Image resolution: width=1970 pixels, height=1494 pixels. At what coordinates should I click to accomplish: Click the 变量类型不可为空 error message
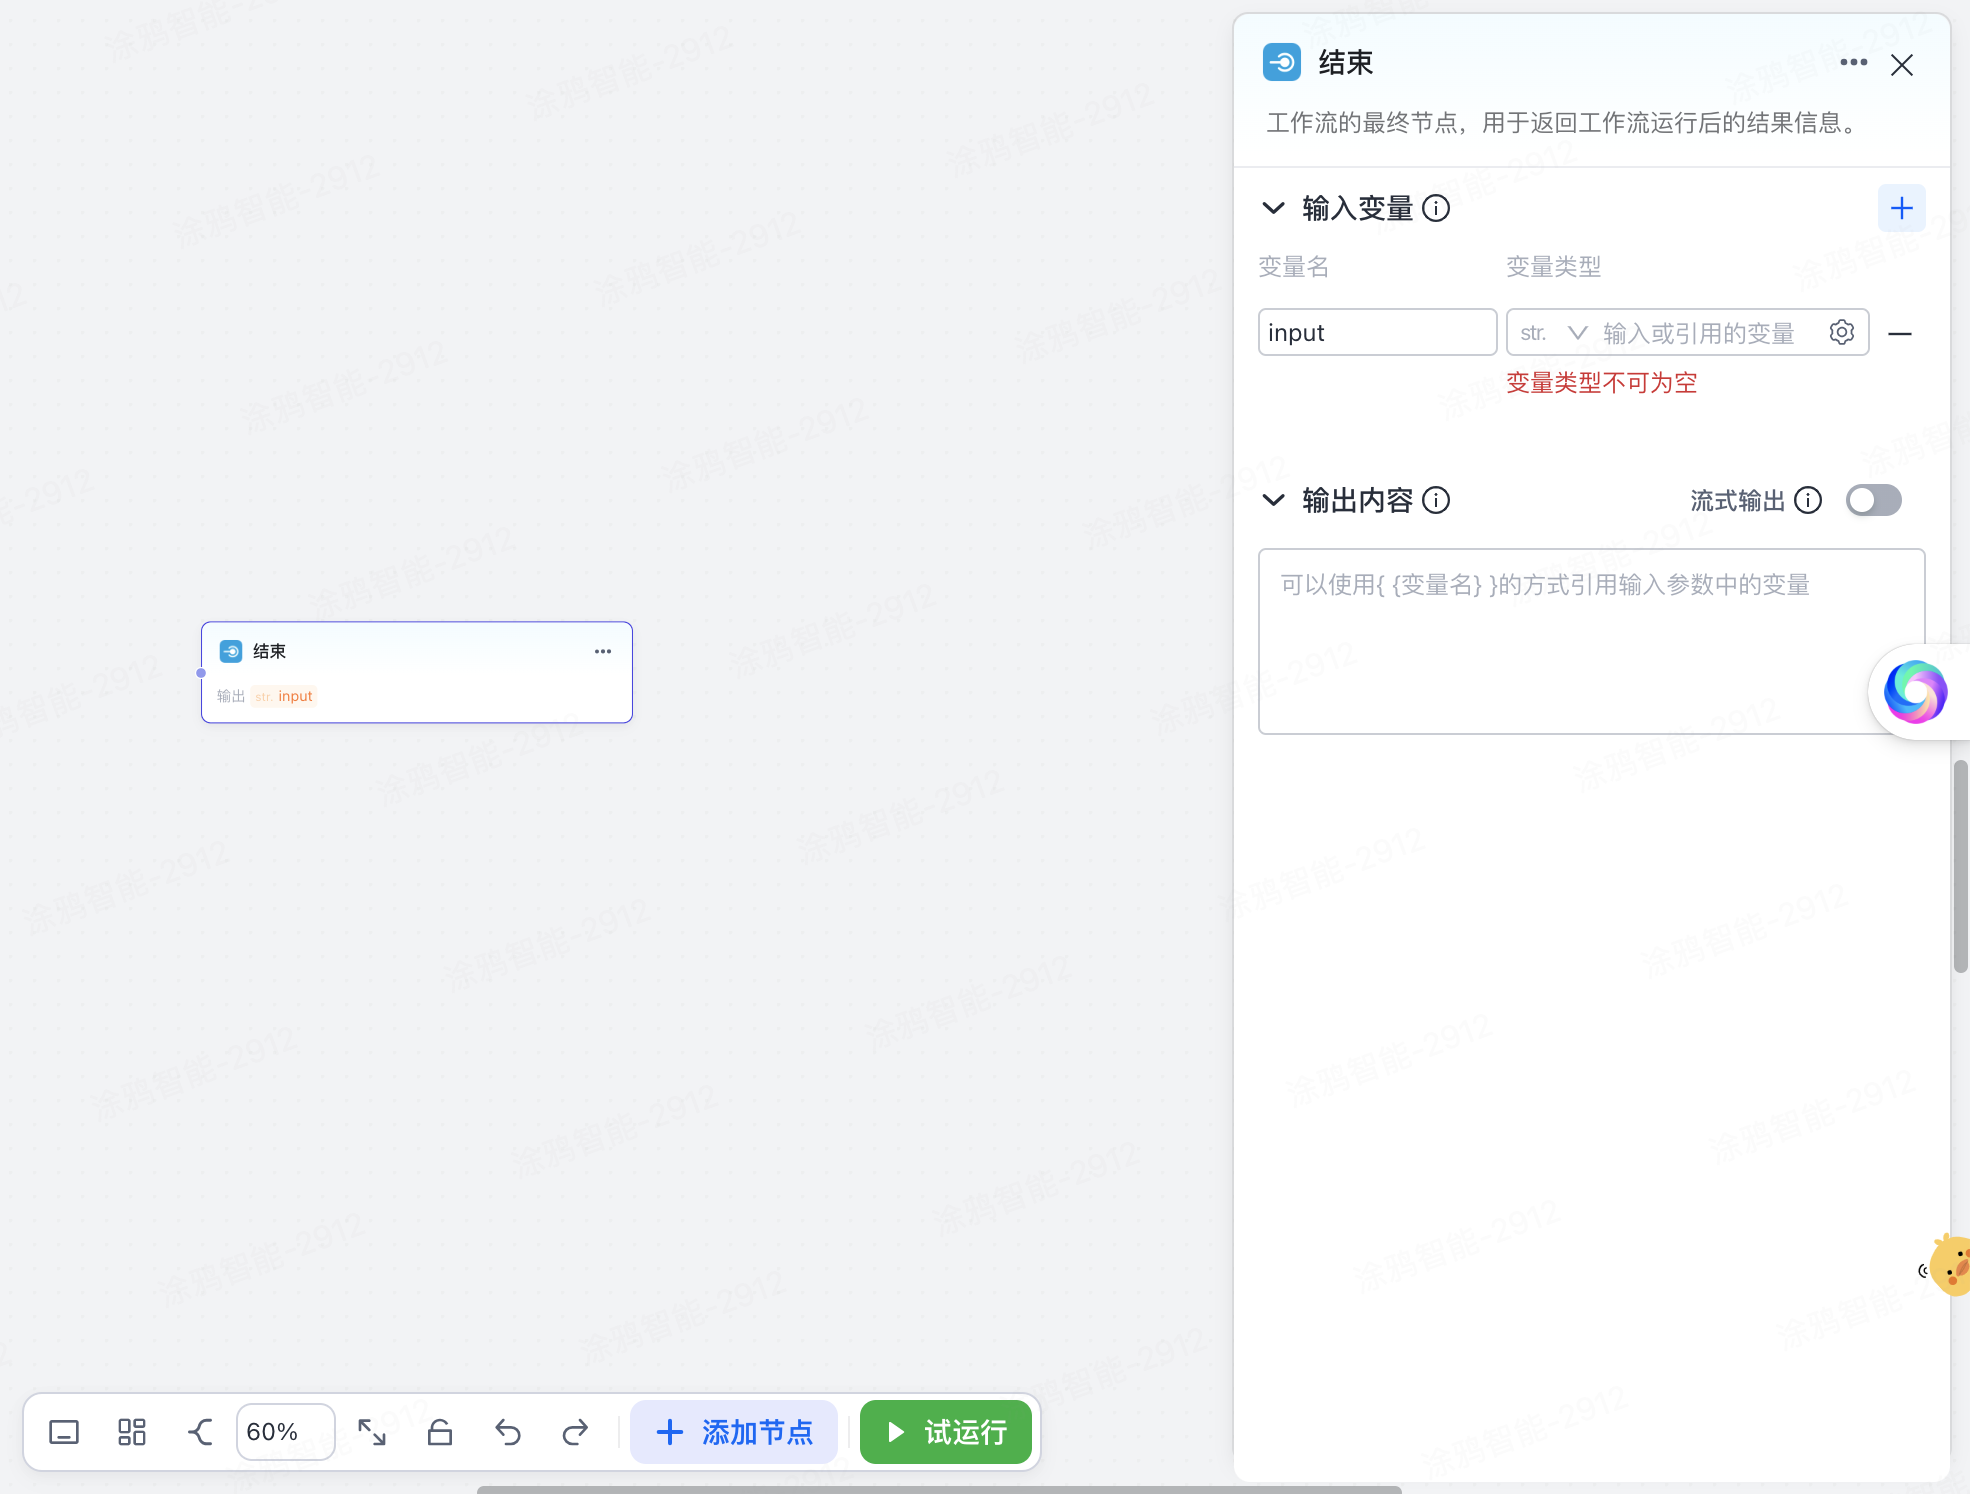(x=1602, y=383)
